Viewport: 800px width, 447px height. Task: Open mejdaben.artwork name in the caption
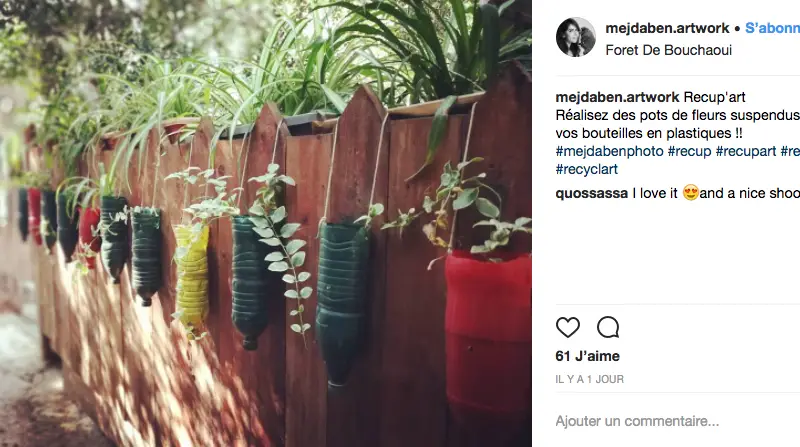click(617, 97)
